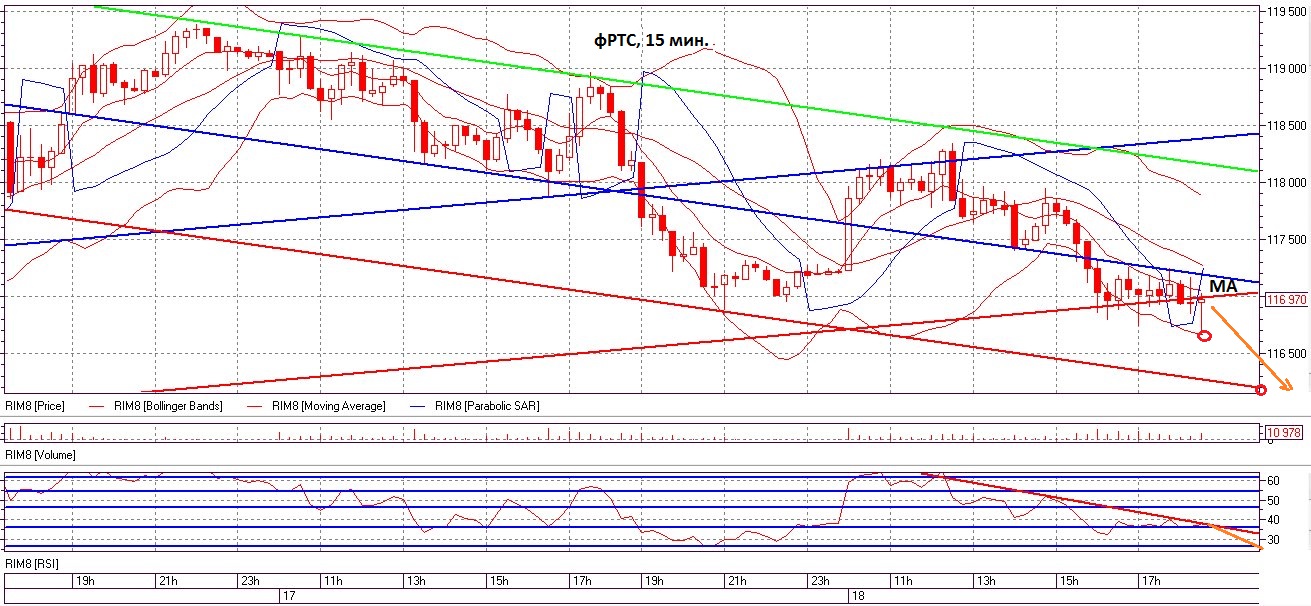Click the 118 000 price axis label
This screenshot has width=1311, height=606.
pyautogui.click(x=1287, y=183)
